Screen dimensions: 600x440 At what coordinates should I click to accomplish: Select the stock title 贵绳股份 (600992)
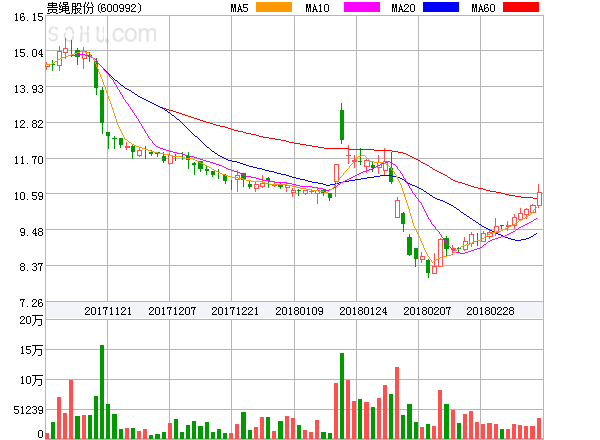(x=94, y=8)
